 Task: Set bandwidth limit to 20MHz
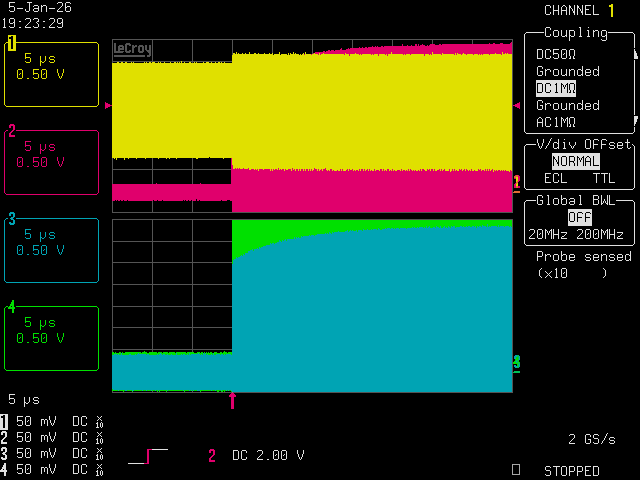click(546, 235)
